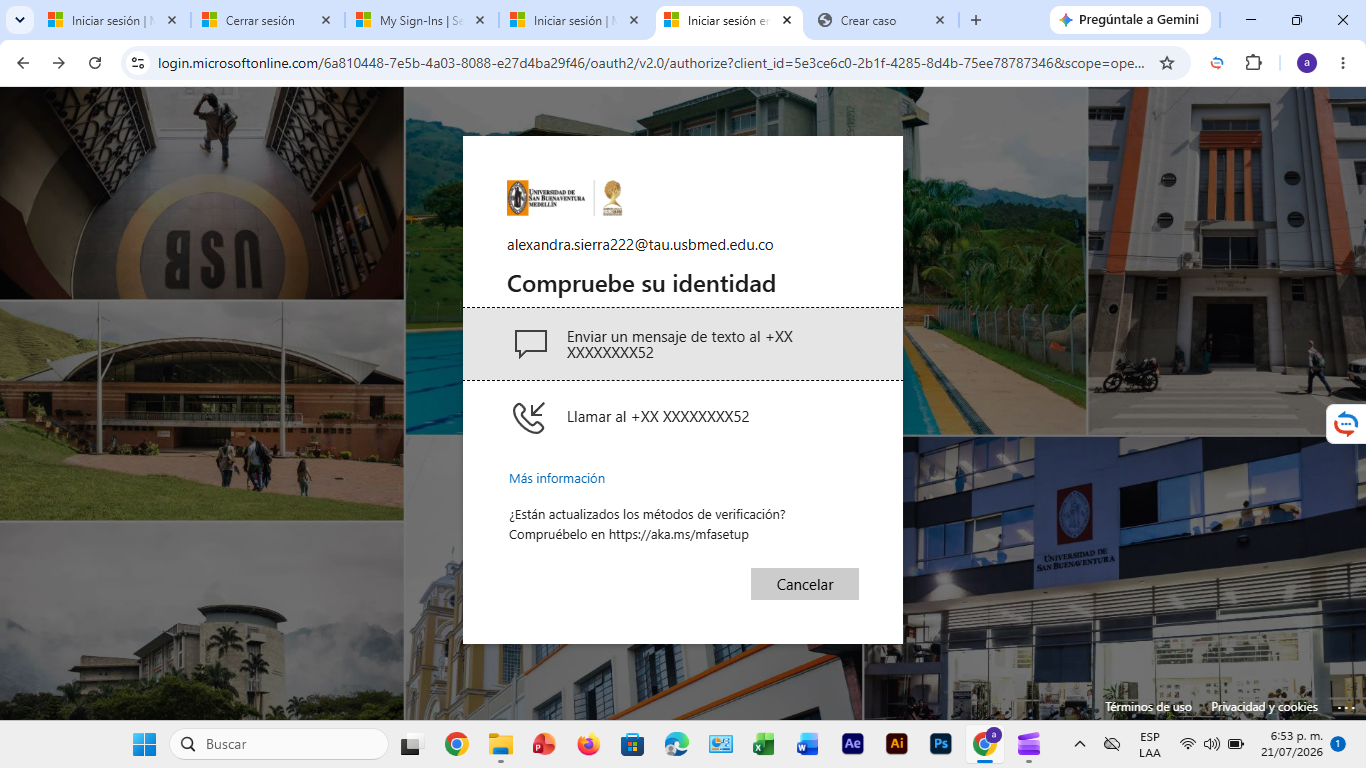Open the Chrome three-dot menu
Image resolution: width=1366 pixels, height=768 pixels.
click(1342, 63)
